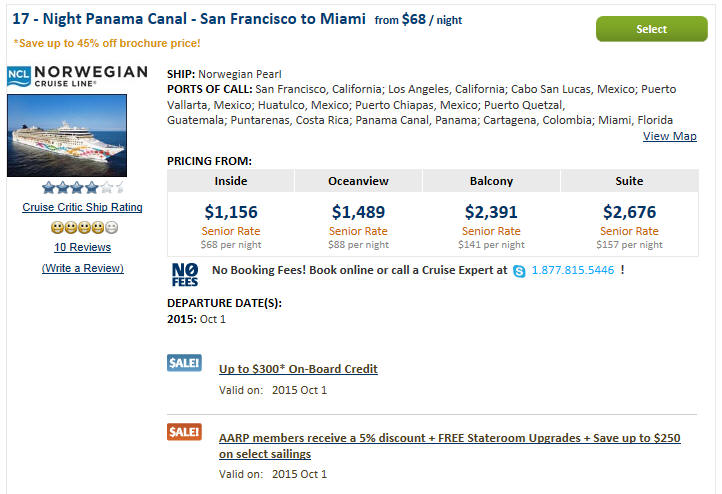Image resolution: width=722 pixels, height=494 pixels.
Task: Select the Inside $1,156 price
Action: pos(231,212)
